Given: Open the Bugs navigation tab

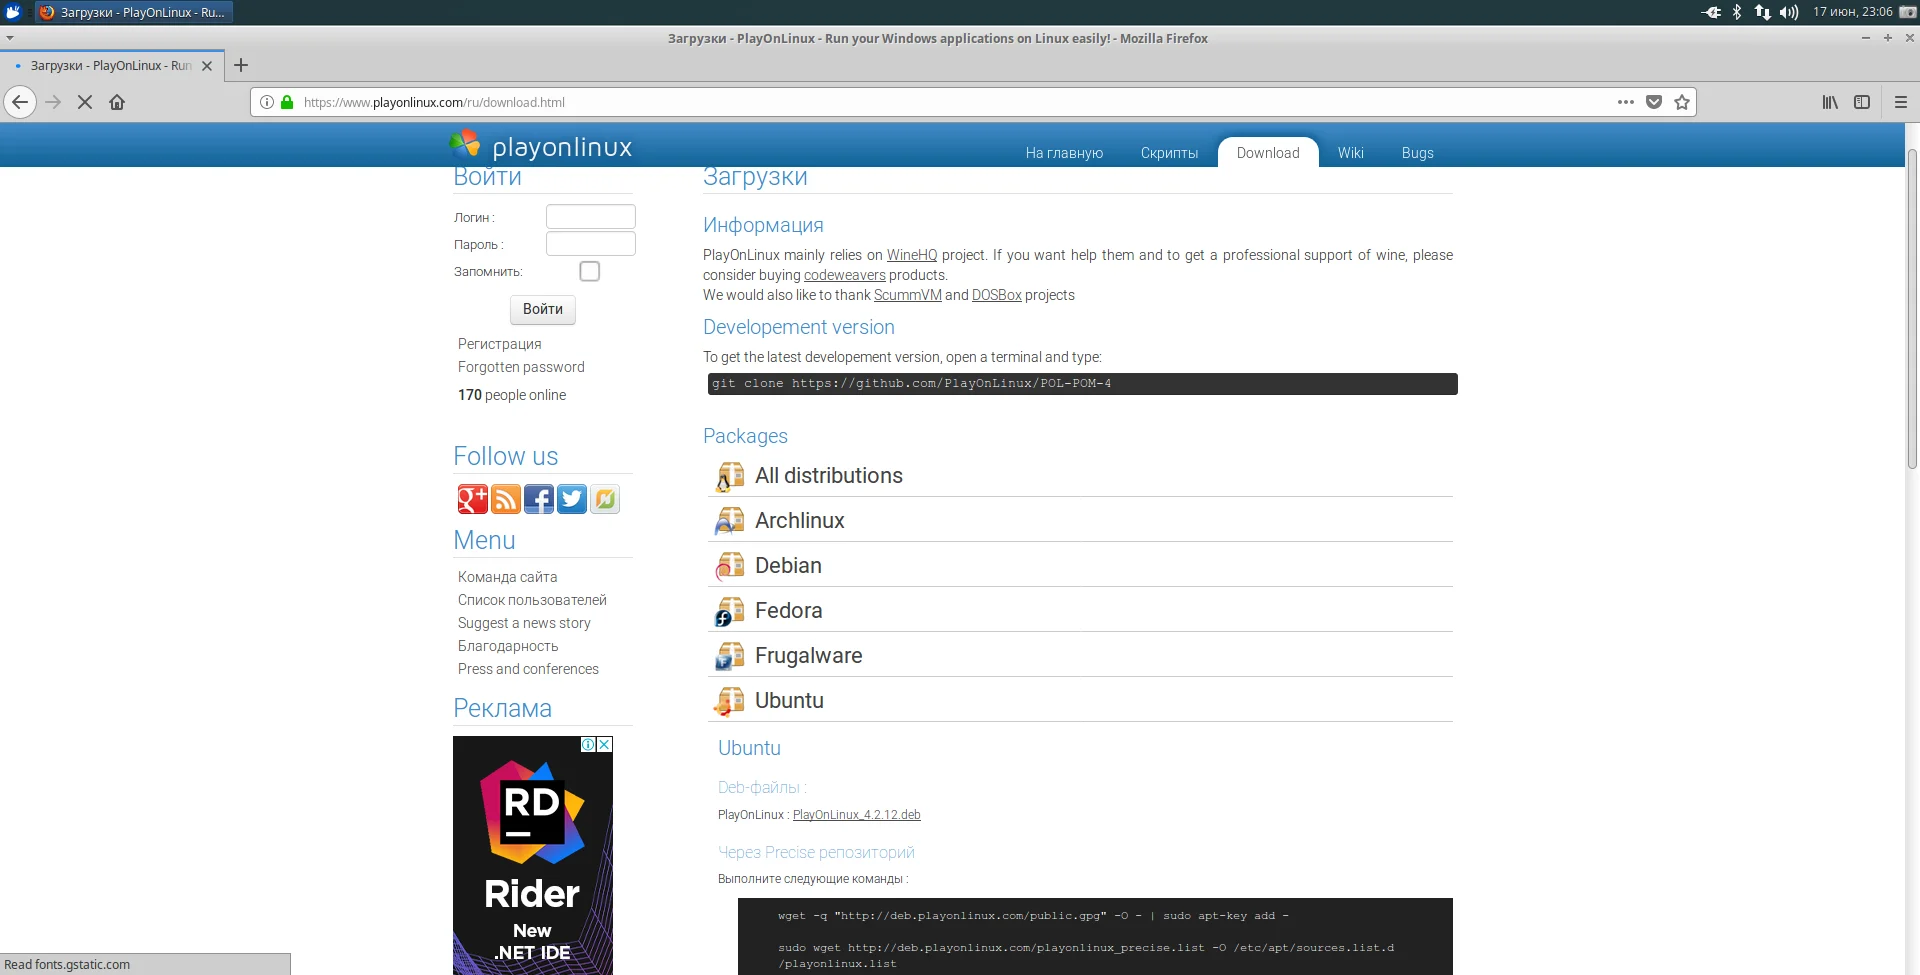Looking at the screenshot, I should pos(1417,153).
